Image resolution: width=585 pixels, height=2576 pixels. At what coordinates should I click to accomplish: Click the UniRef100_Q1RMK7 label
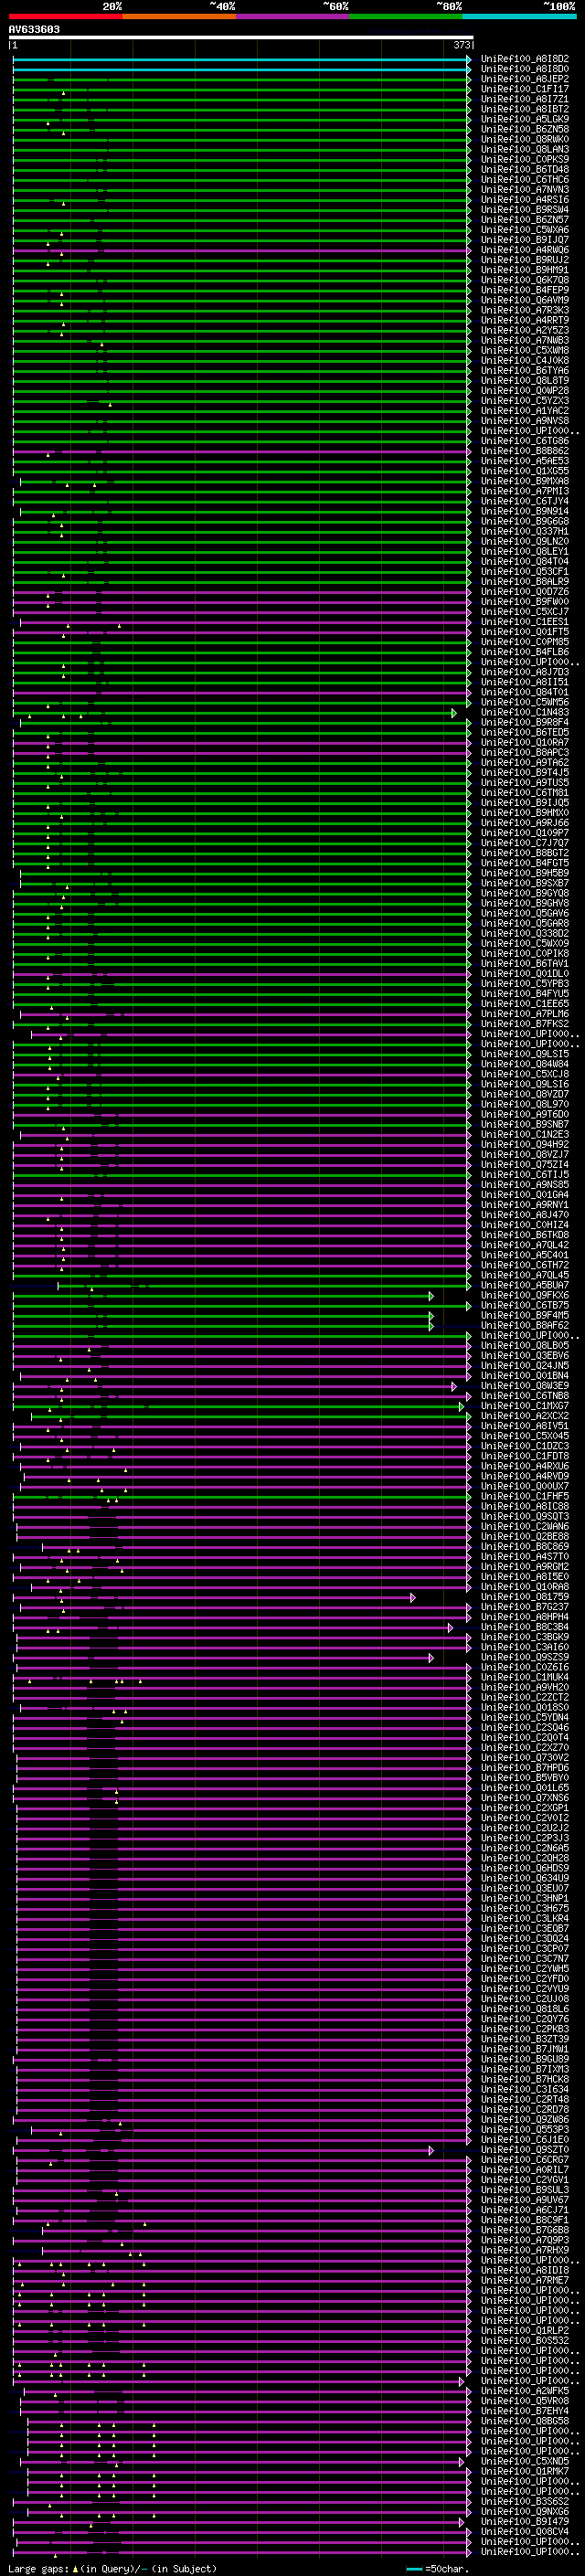point(525,2472)
